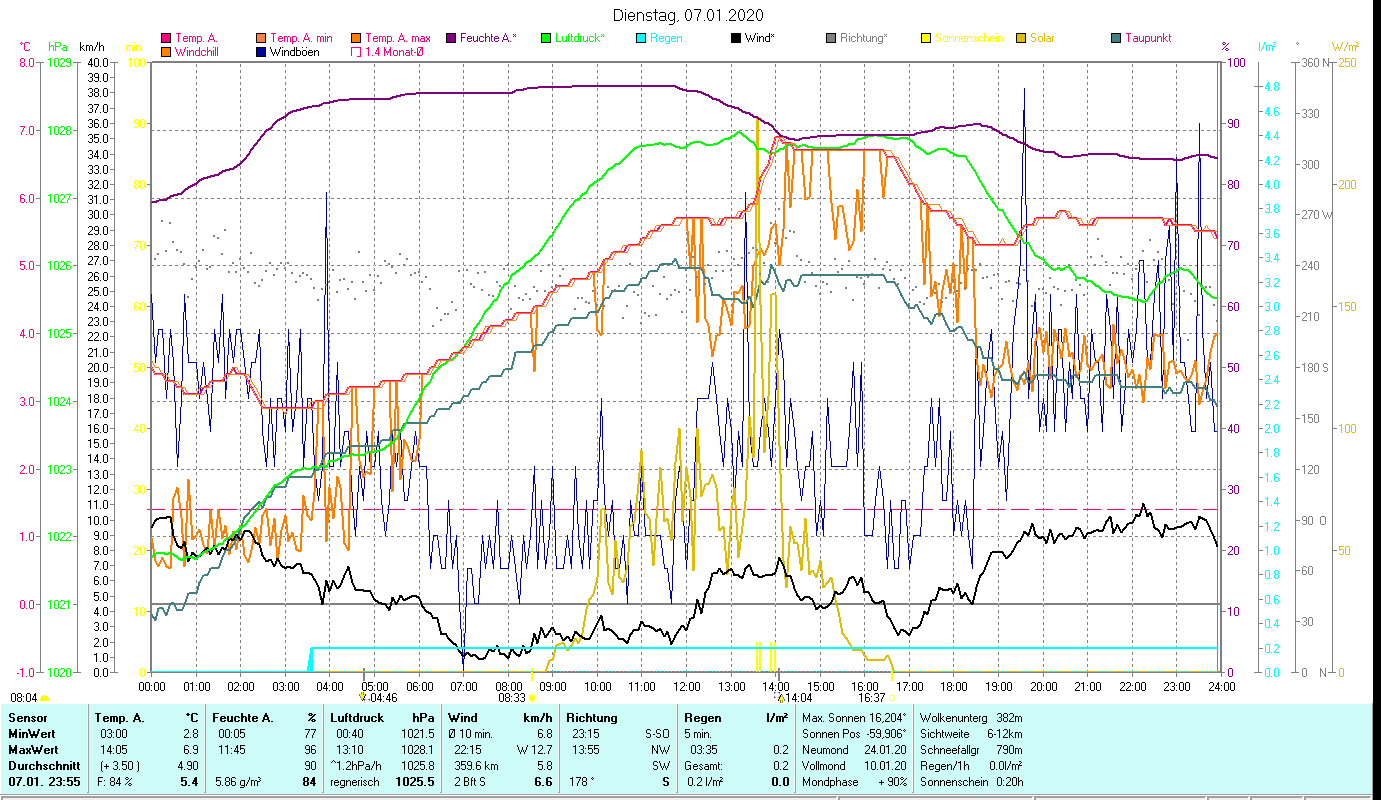
Task: Click the 08:33 sunrise marker
Action: pos(514,698)
